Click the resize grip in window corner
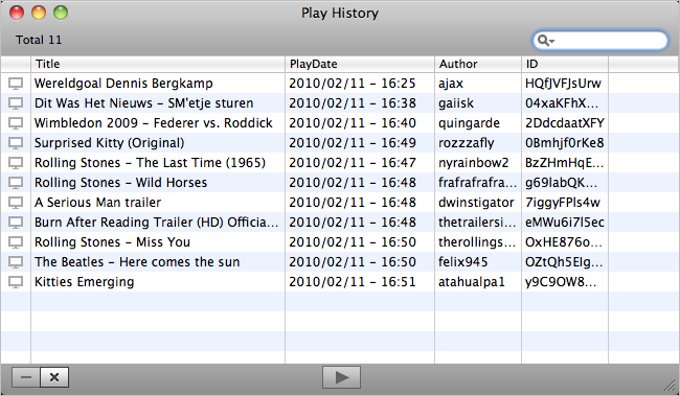Screen dimensions: 680x396 coord(670,386)
